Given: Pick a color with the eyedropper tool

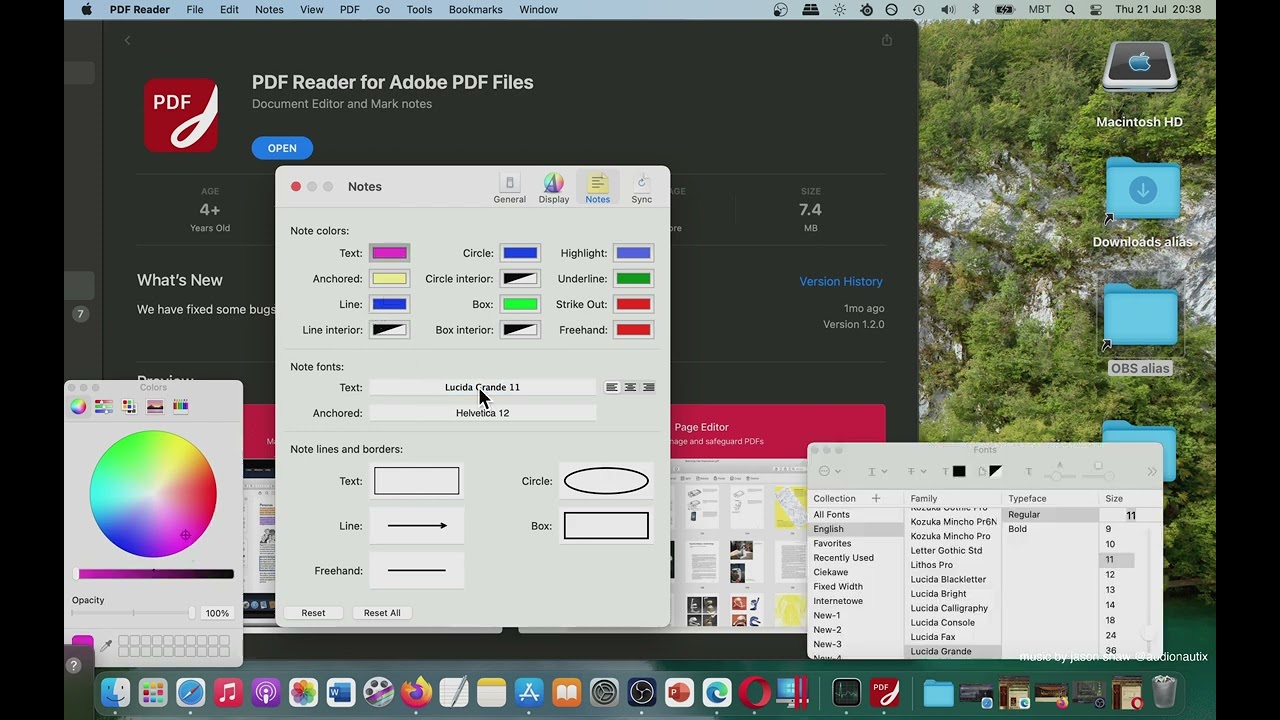Looking at the screenshot, I should click(x=106, y=646).
